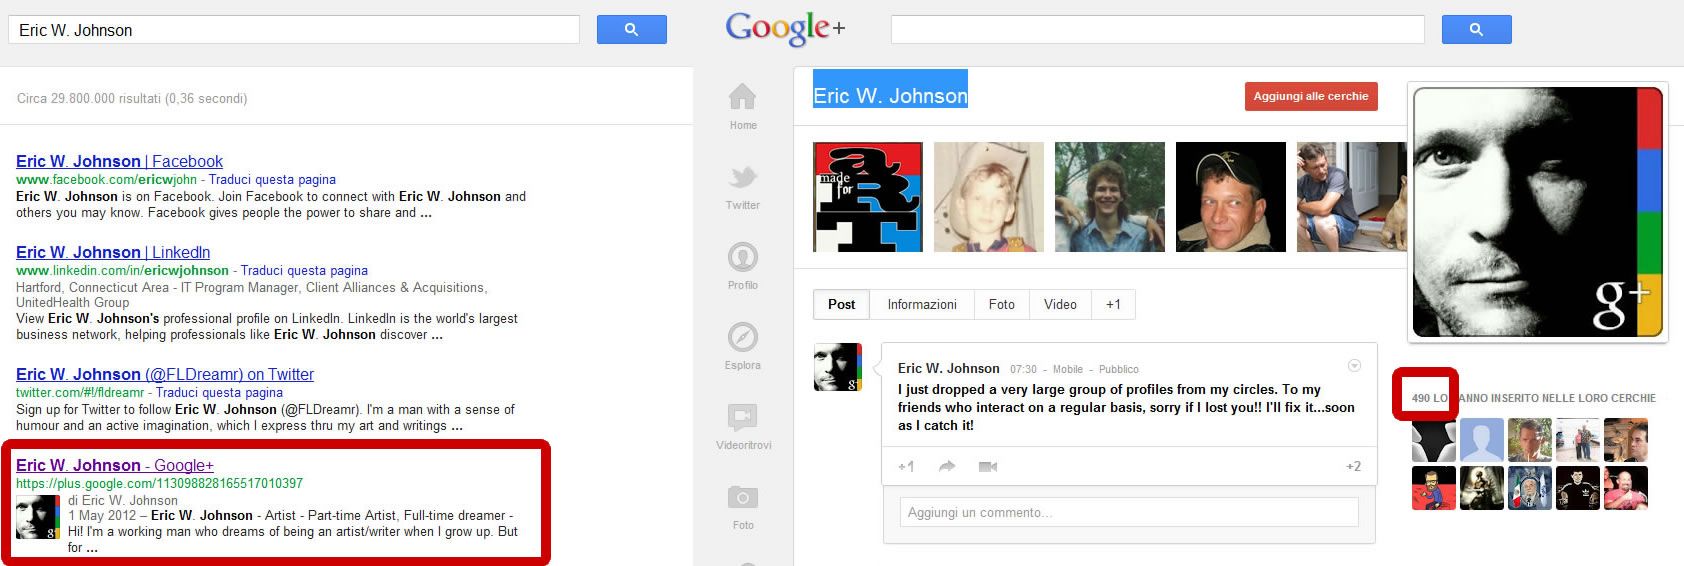Click the Google+ search magnifier button
Image resolution: width=1684 pixels, height=566 pixels.
coord(1476,30)
